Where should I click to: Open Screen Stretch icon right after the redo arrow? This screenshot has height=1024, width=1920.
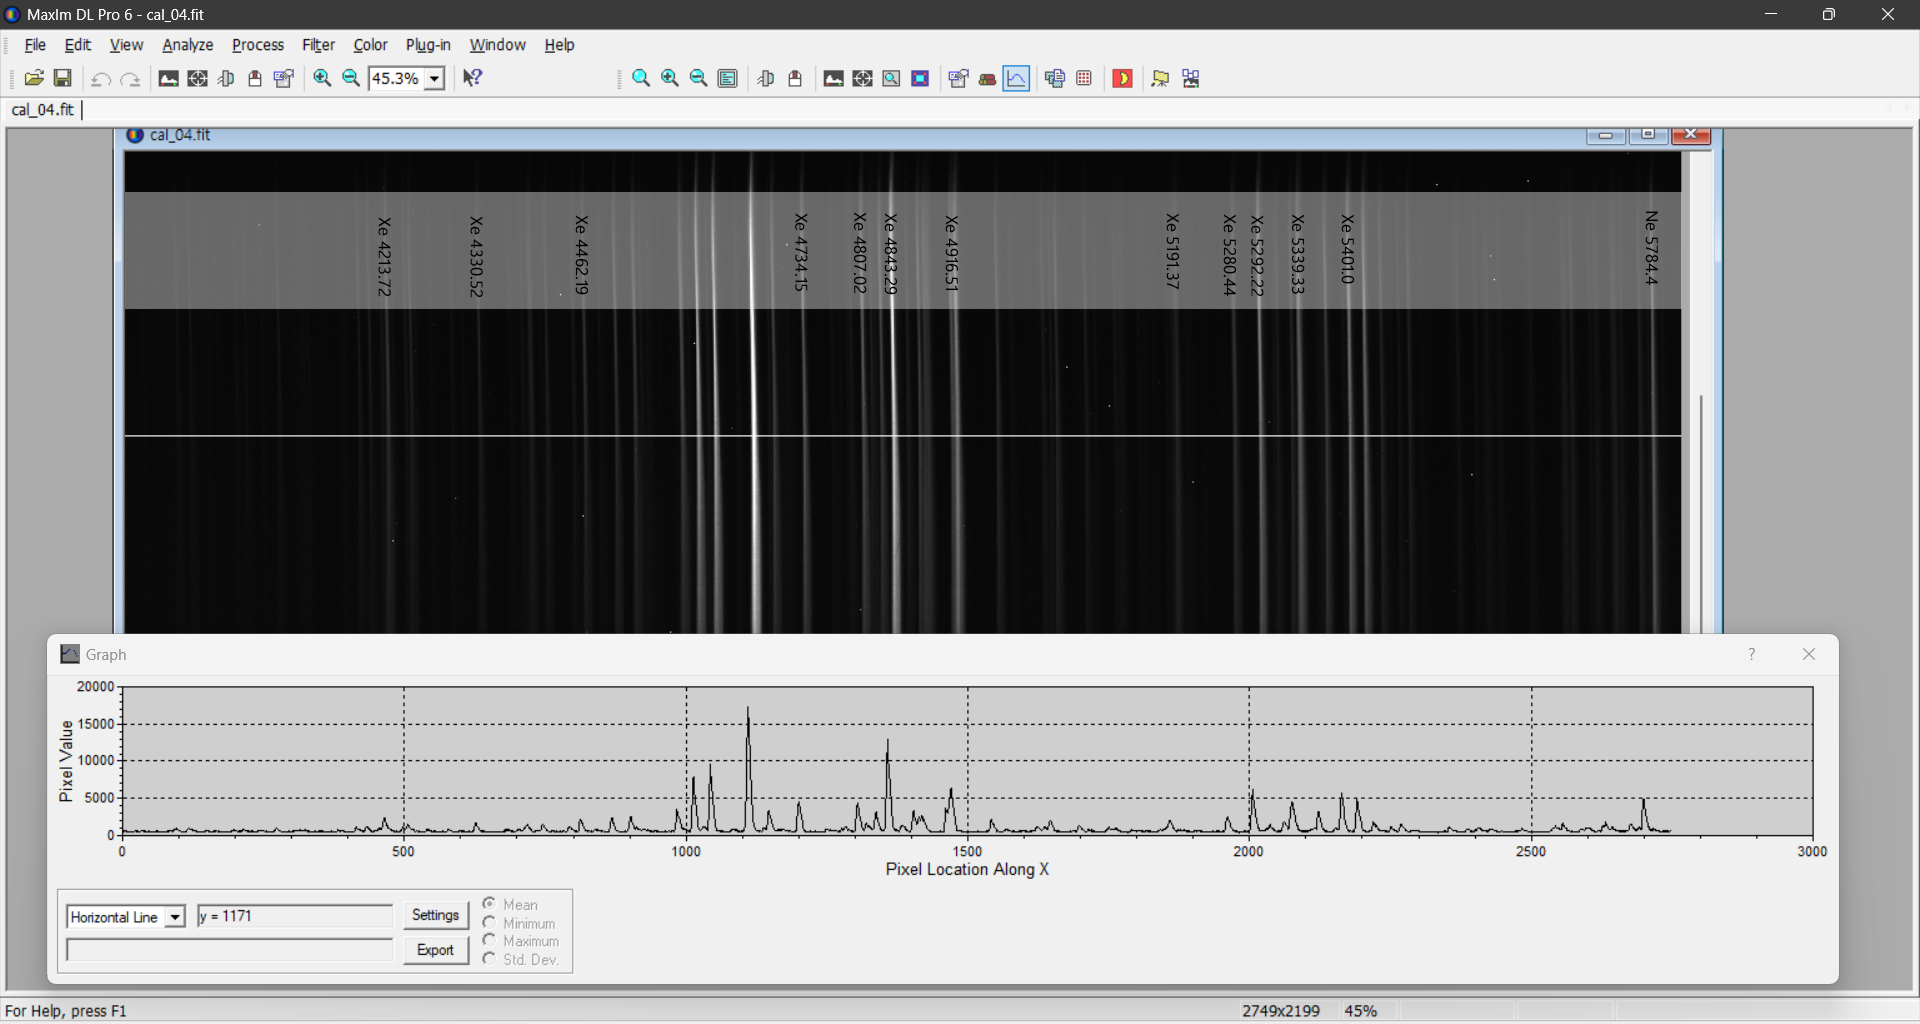point(168,78)
